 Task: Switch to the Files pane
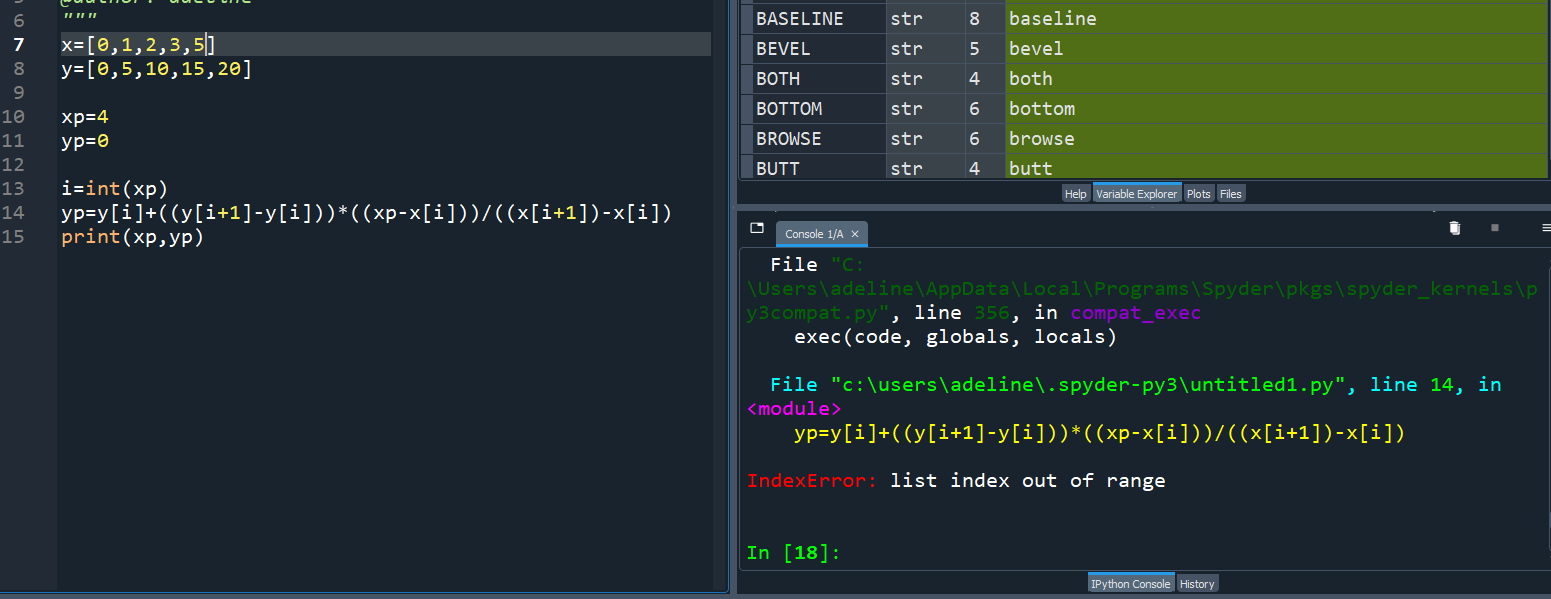coord(1230,193)
